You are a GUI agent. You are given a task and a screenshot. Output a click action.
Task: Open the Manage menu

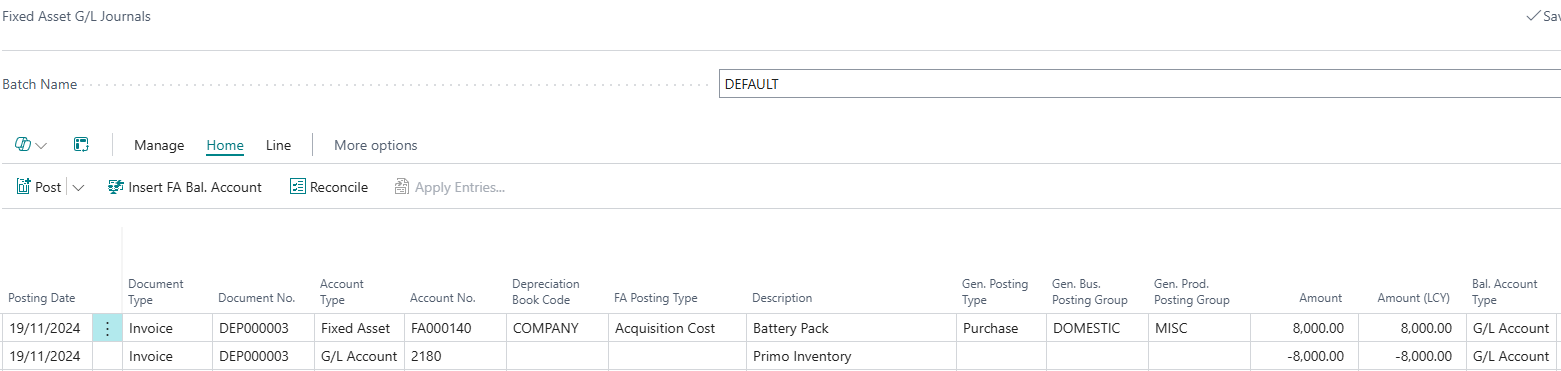(159, 145)
